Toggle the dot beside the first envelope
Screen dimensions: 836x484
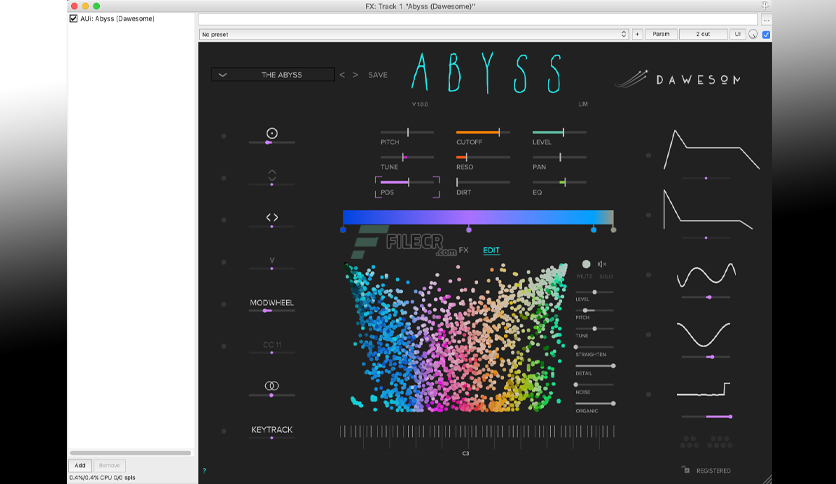pos(649,156)
